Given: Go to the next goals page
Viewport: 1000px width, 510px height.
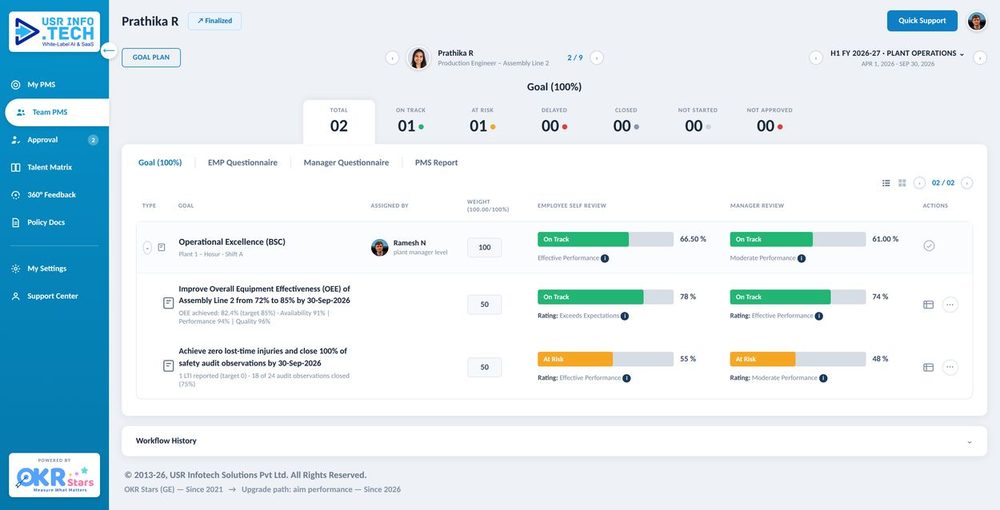Looking at the screenshot, I should [967, 183].
